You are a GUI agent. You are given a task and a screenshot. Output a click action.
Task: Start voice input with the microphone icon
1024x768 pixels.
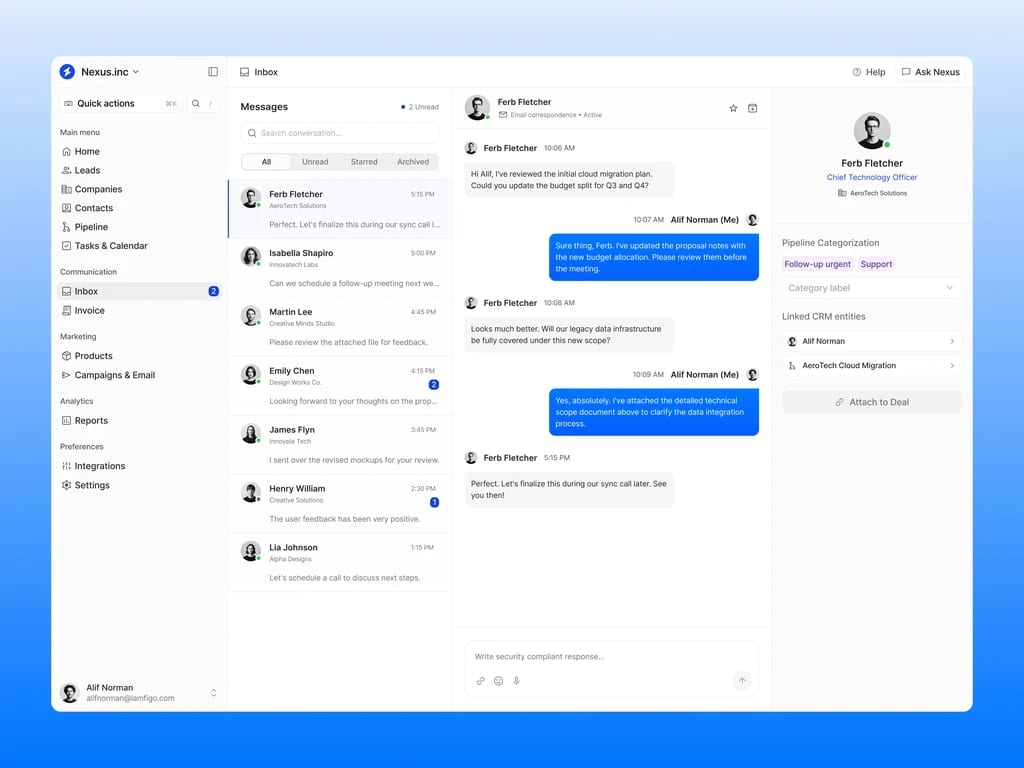[x=517, y=680]
